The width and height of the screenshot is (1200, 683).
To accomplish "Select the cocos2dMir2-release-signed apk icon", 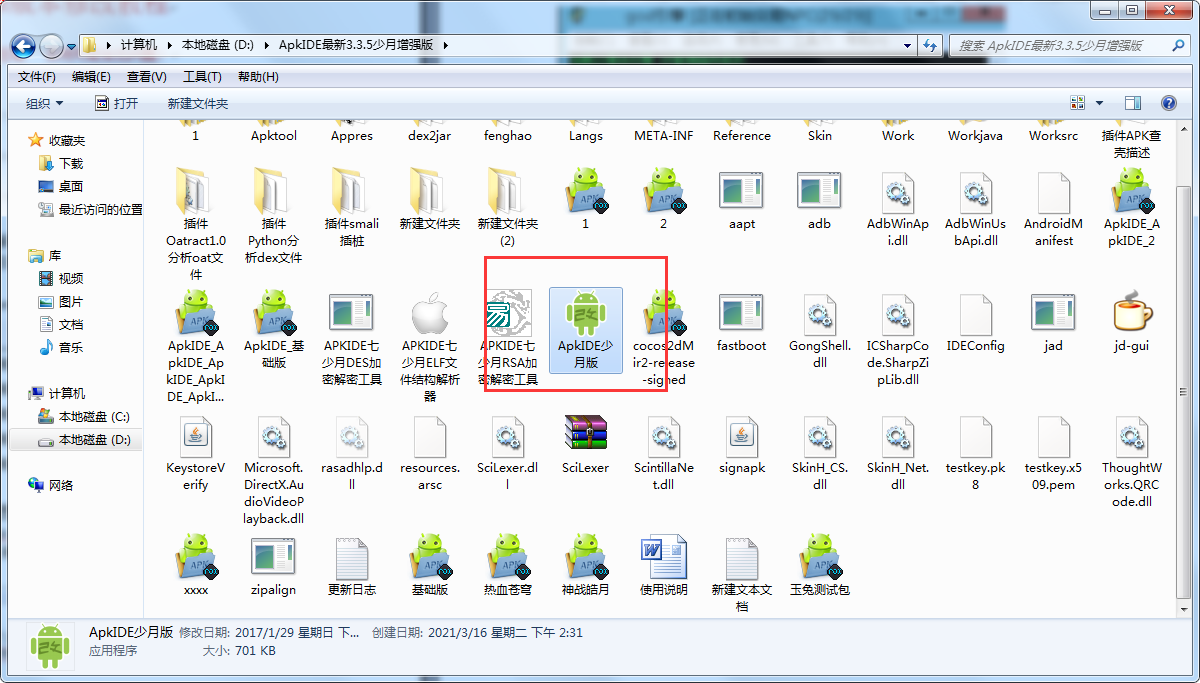I will (664, 314).
